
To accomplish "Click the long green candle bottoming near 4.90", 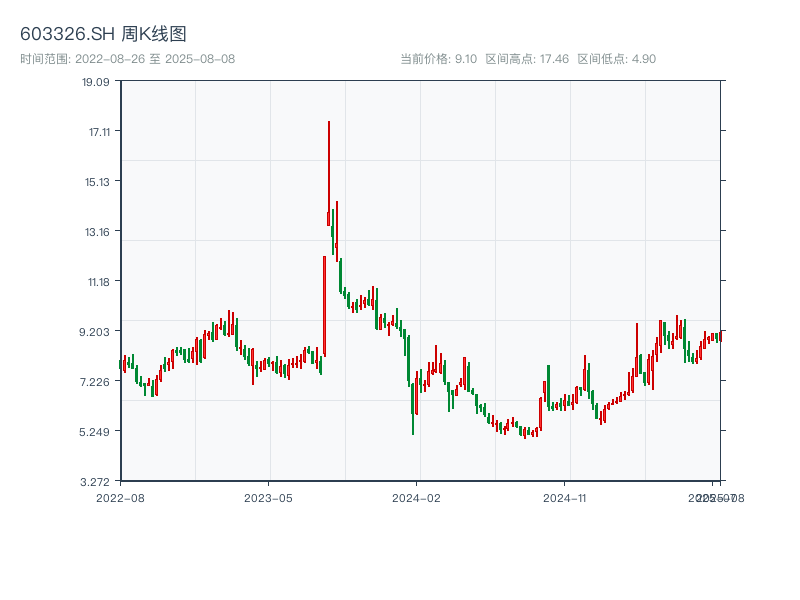I will (413, 408).
